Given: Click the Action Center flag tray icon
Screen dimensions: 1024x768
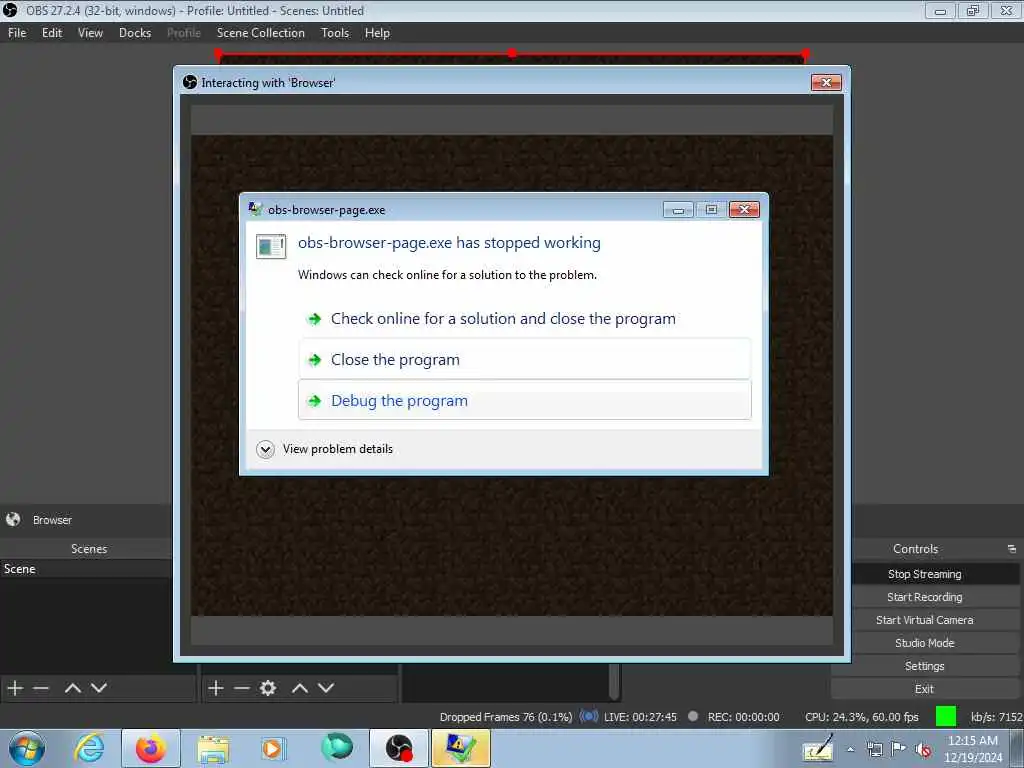Looking at the screenshot, I should tap(899, 749).
